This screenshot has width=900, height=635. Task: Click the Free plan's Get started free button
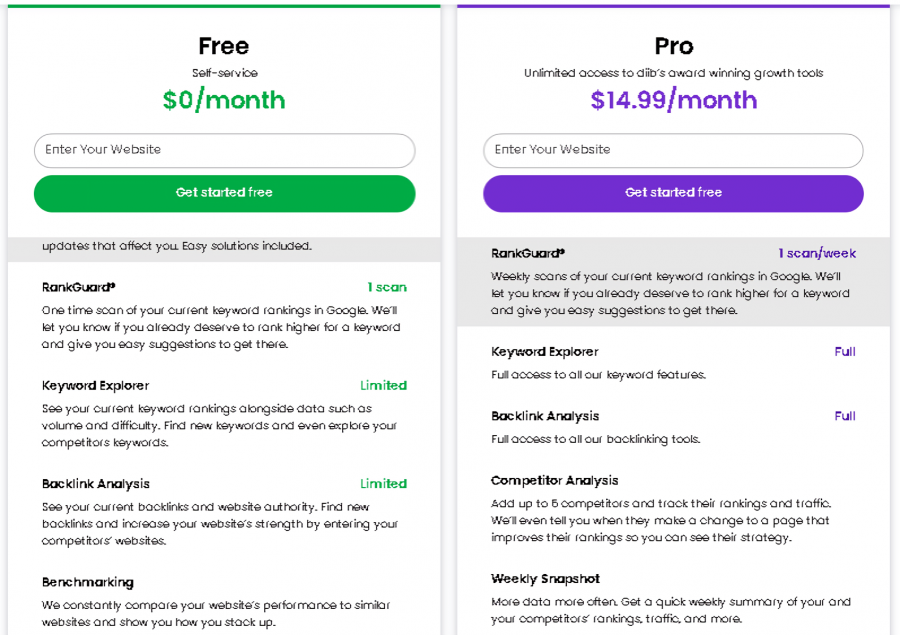click(x=224, y=193)
